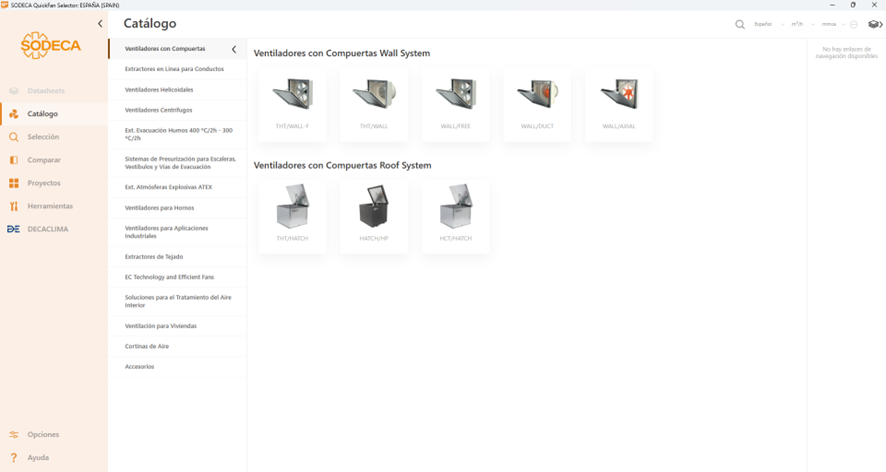Viewport: 886px width, 472px height.
Task: Collapse Ventiladores con Compuertas chevron
Action: click(234, 49)
